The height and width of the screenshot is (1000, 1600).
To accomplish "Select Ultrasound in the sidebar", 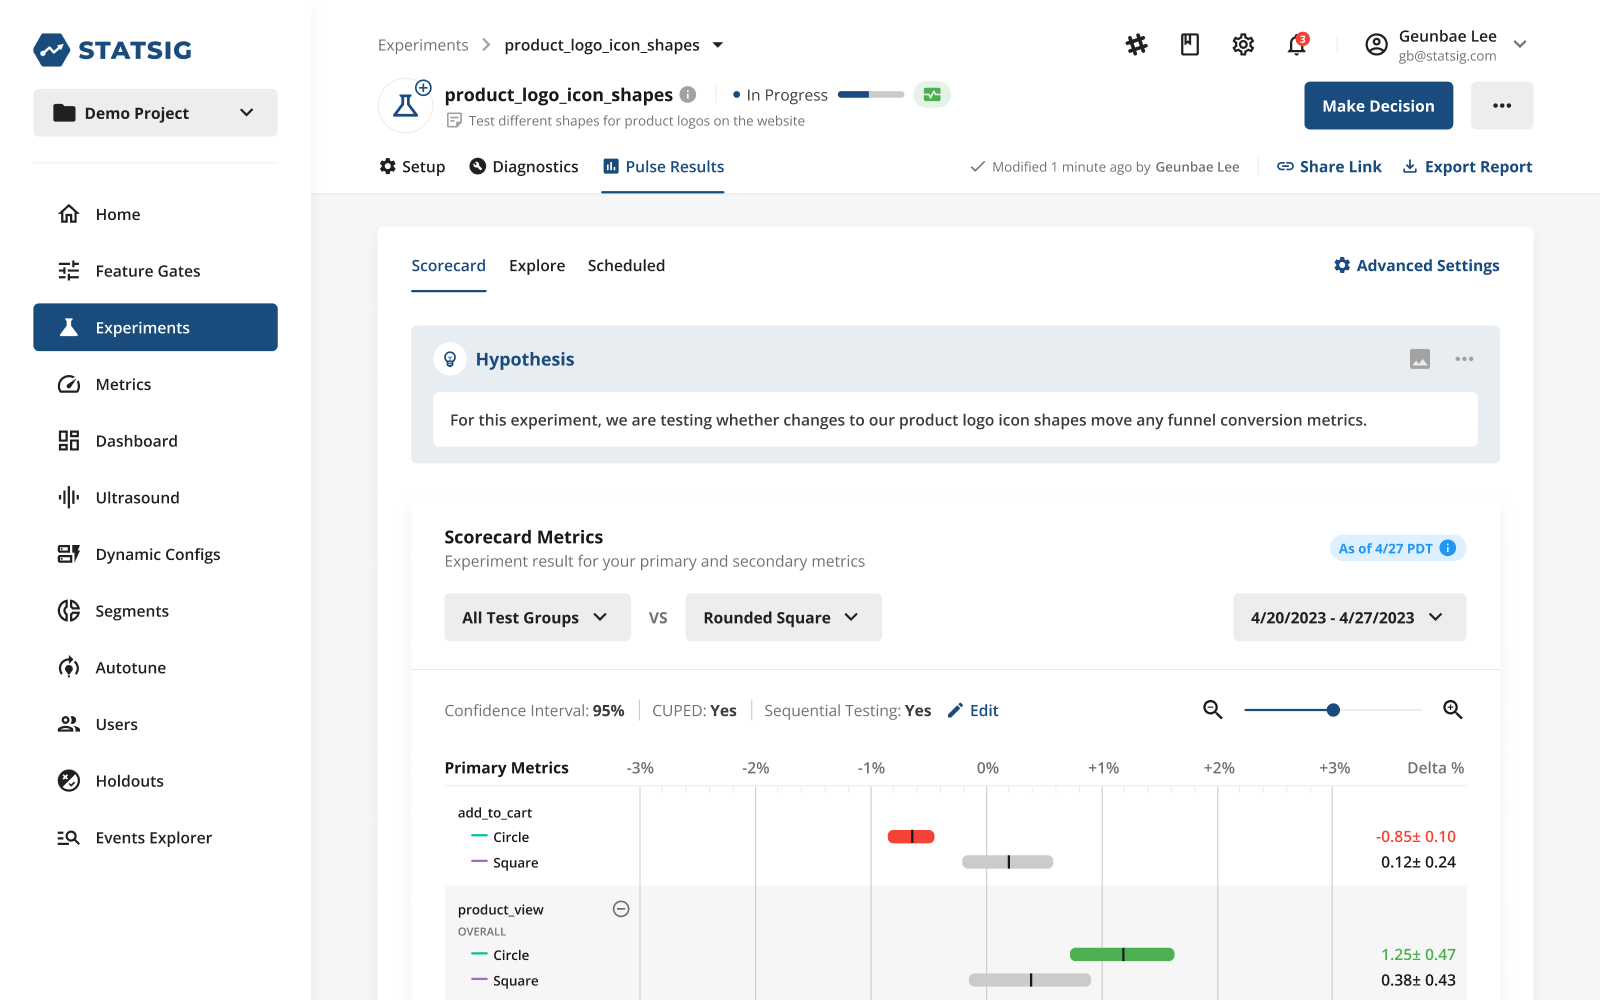I will 137,497.
